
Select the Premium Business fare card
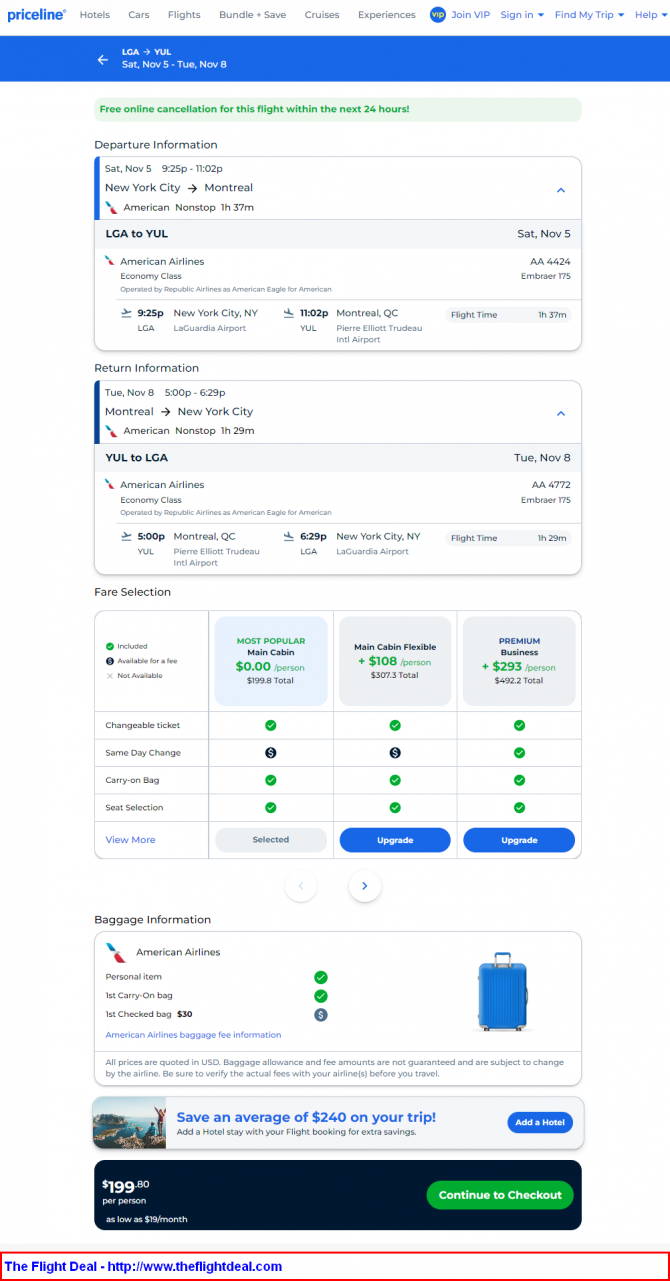(x=519, y=661)
